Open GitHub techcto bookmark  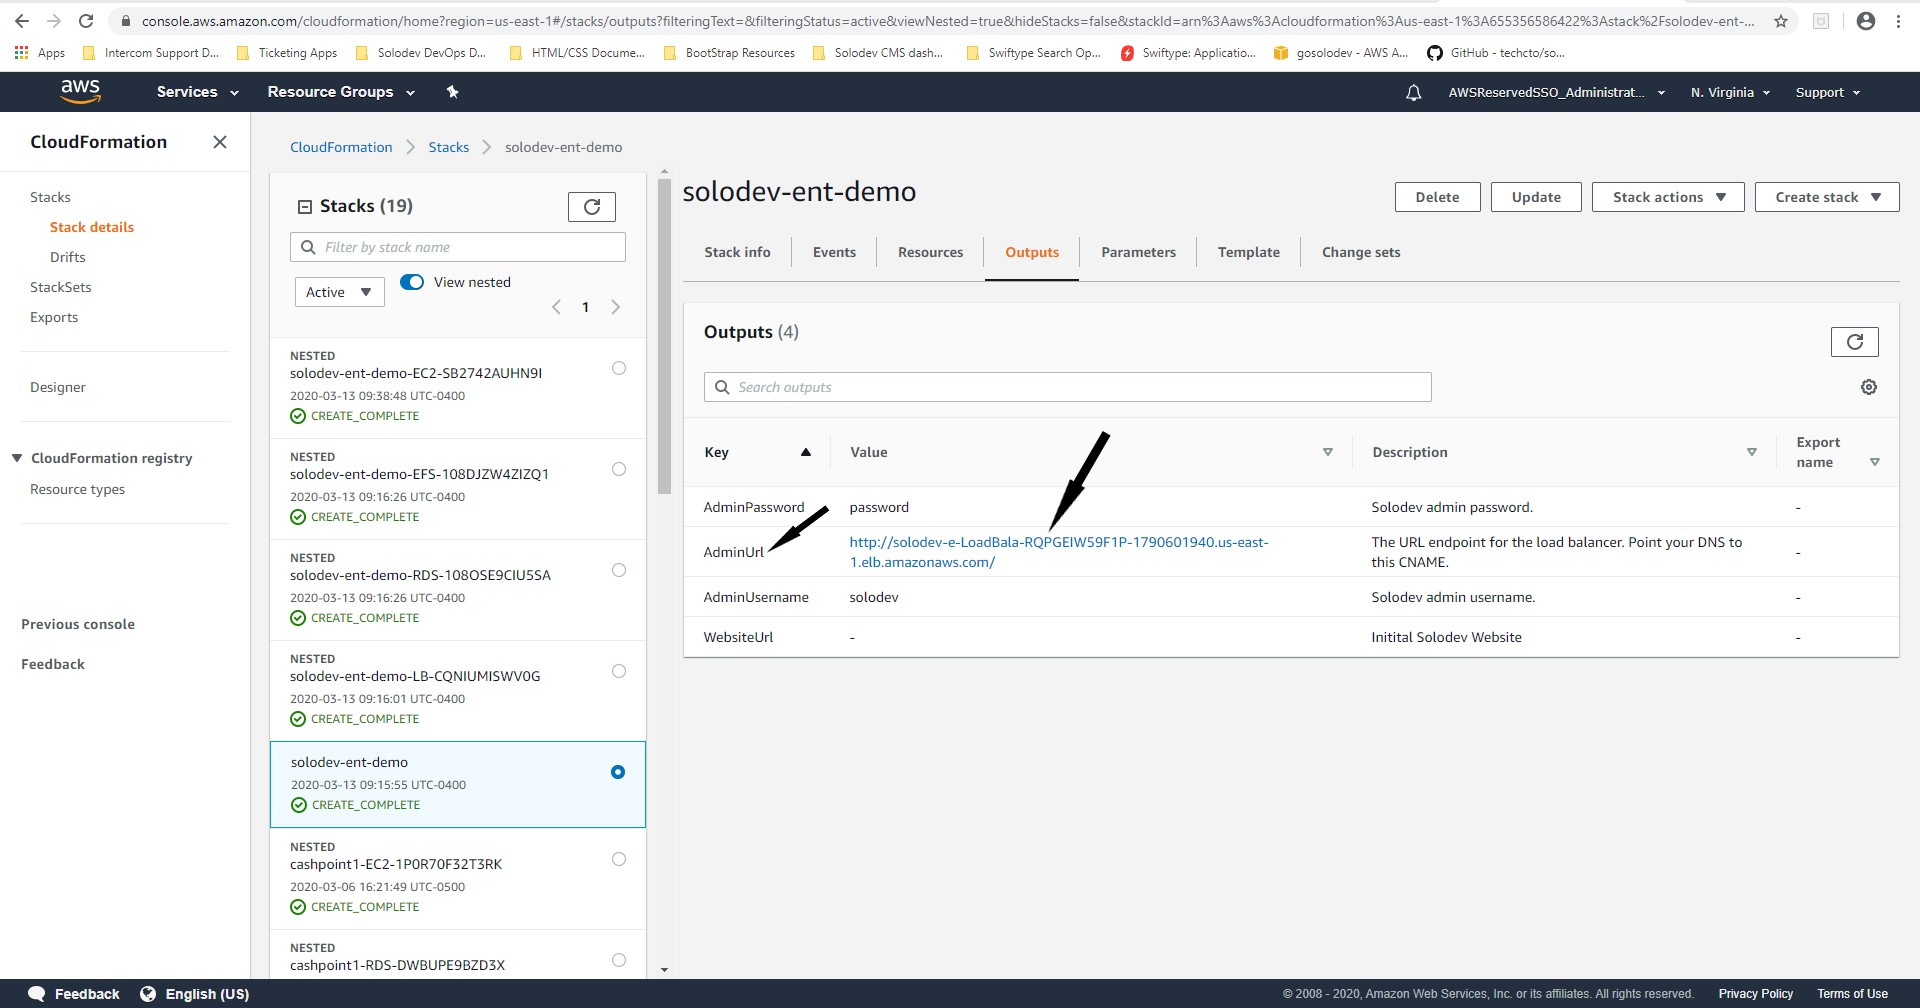point(1496,53)
